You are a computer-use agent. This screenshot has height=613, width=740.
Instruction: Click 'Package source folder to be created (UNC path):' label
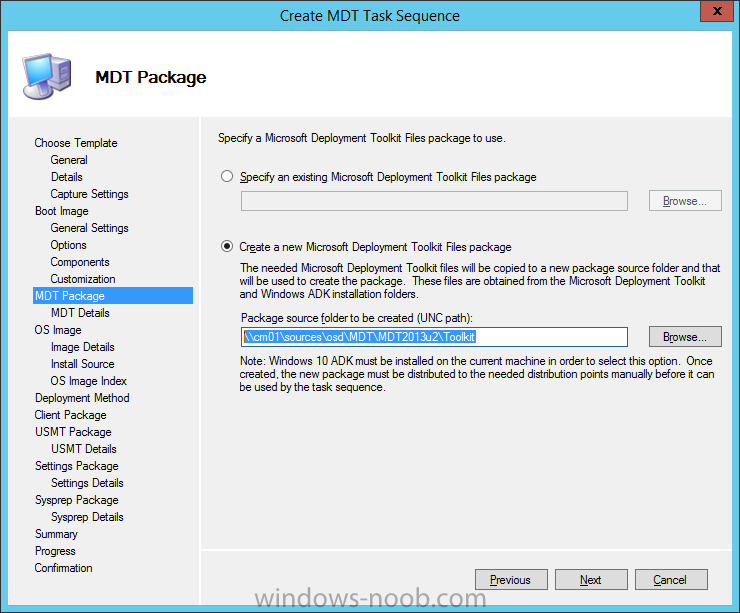[357, 318]
